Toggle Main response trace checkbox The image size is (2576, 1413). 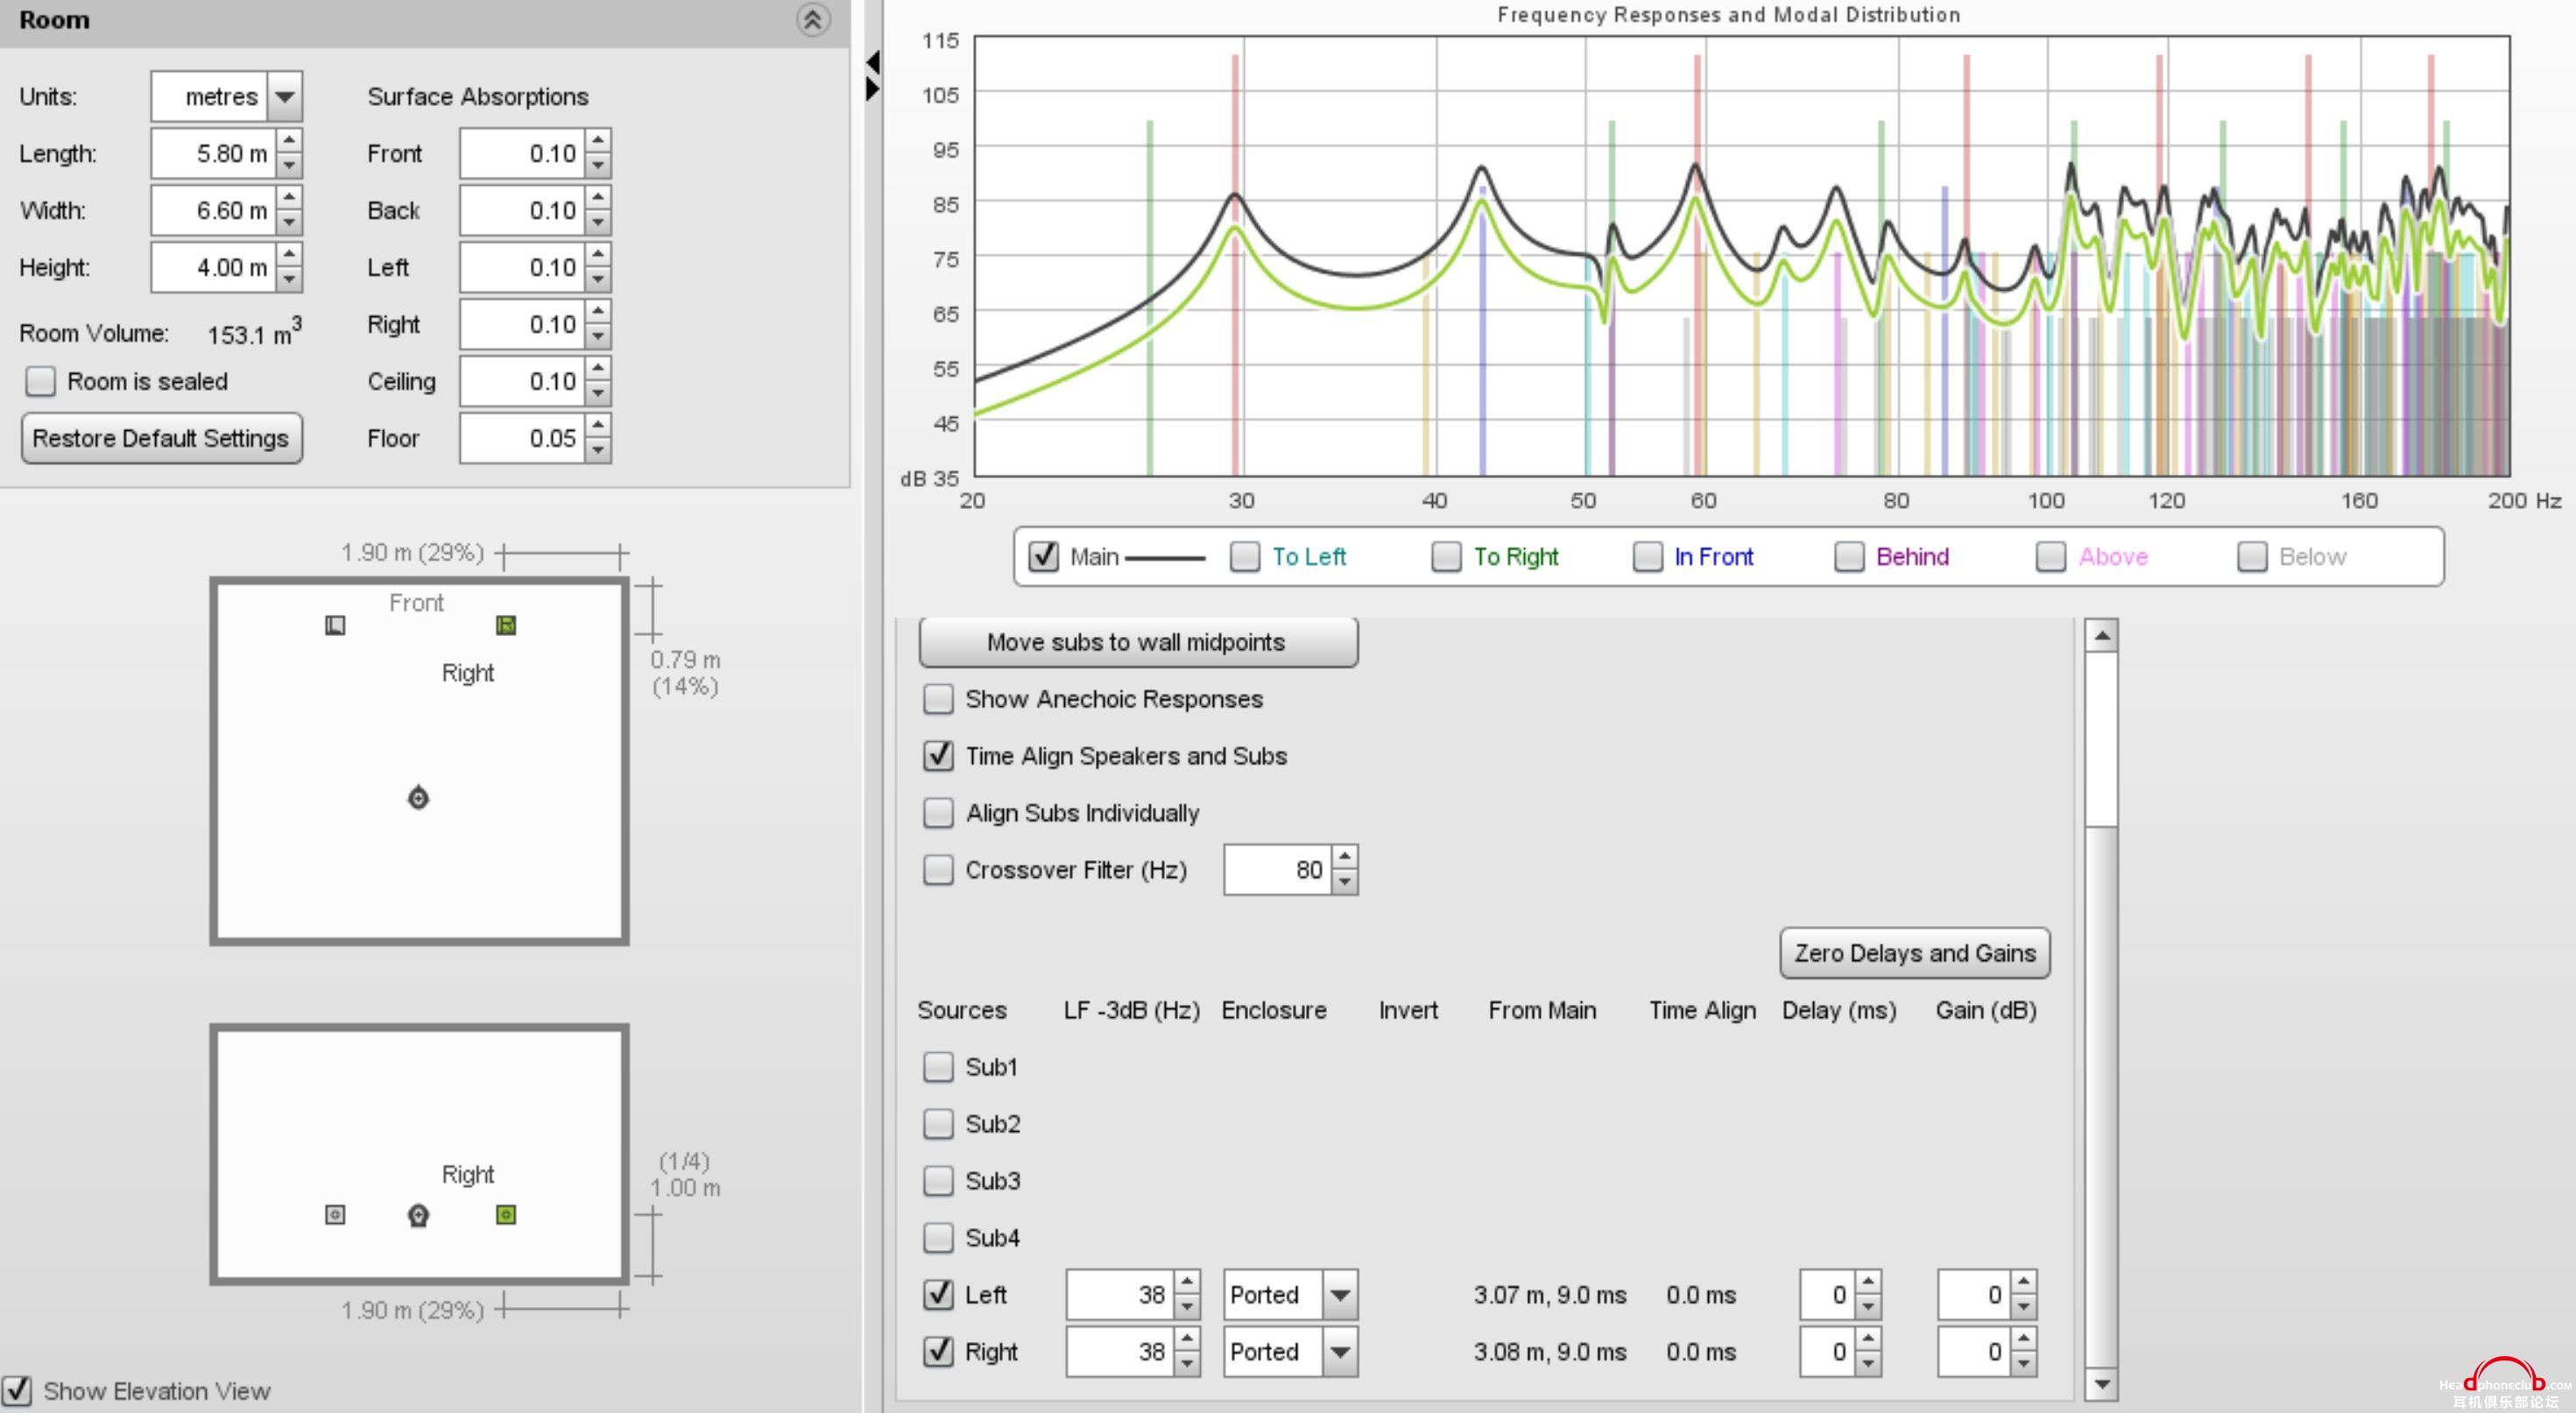click(x=1044, y=556)
